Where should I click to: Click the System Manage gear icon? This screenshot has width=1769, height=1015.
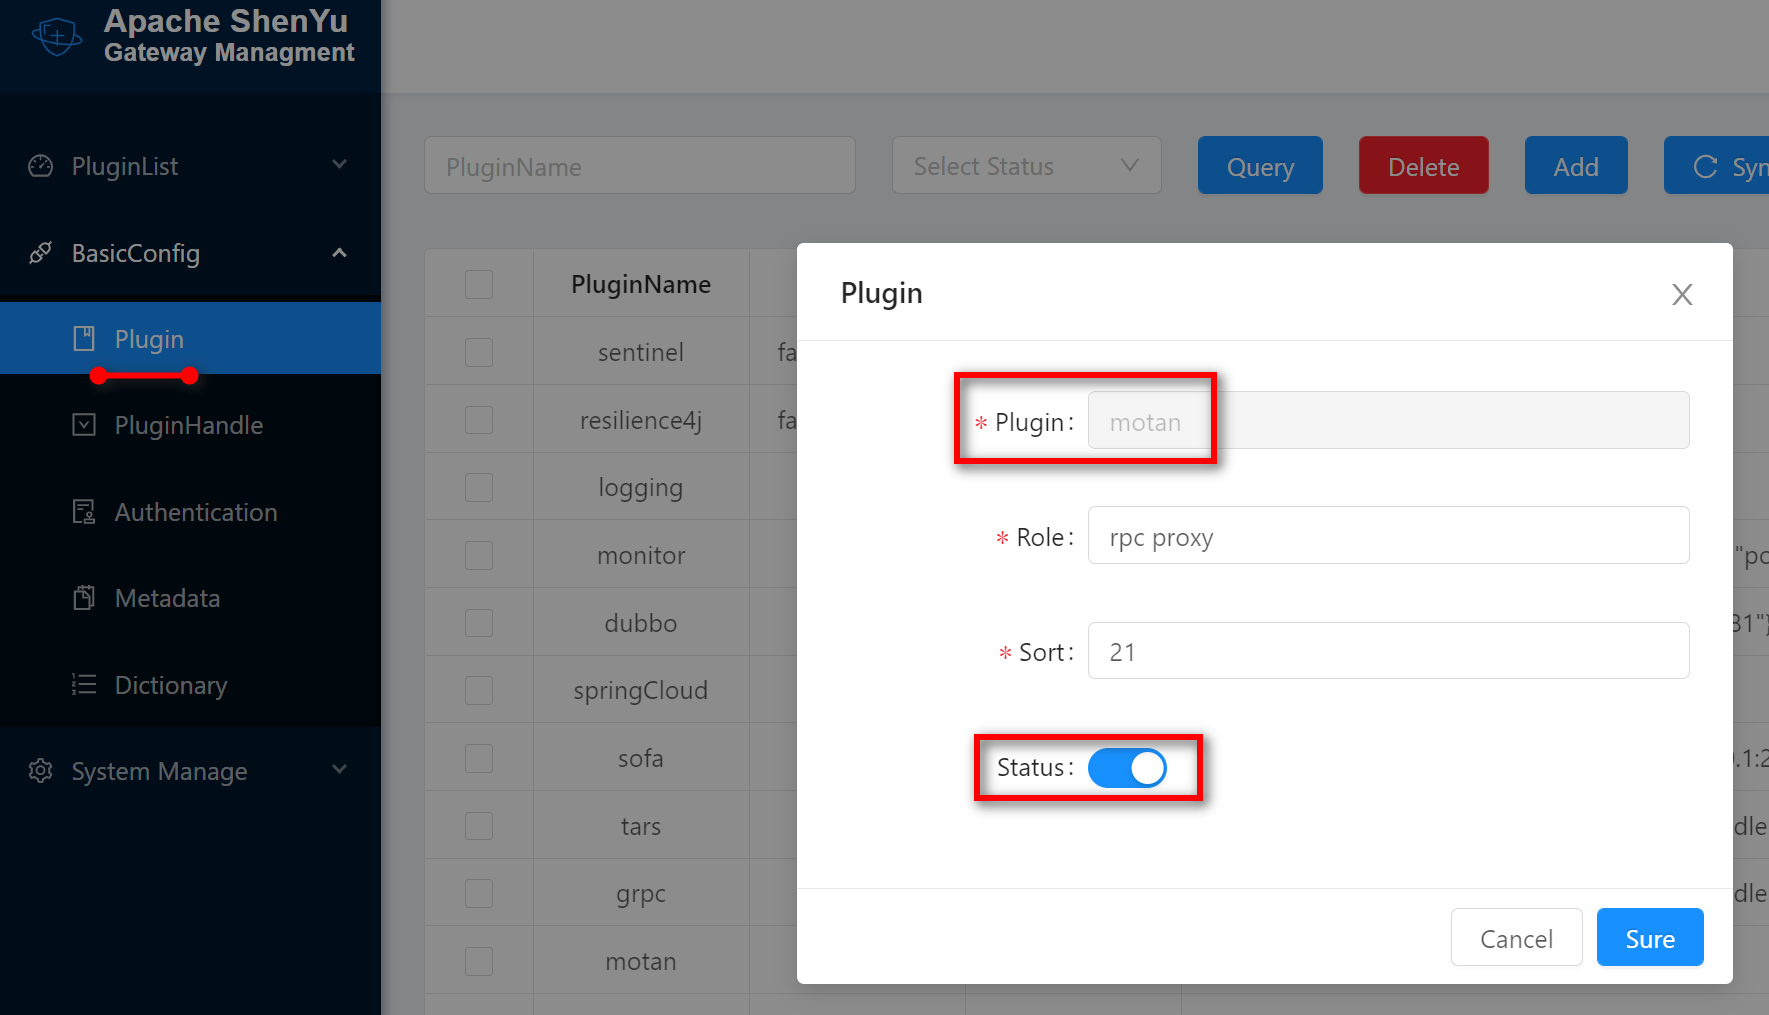click(39, 771)
